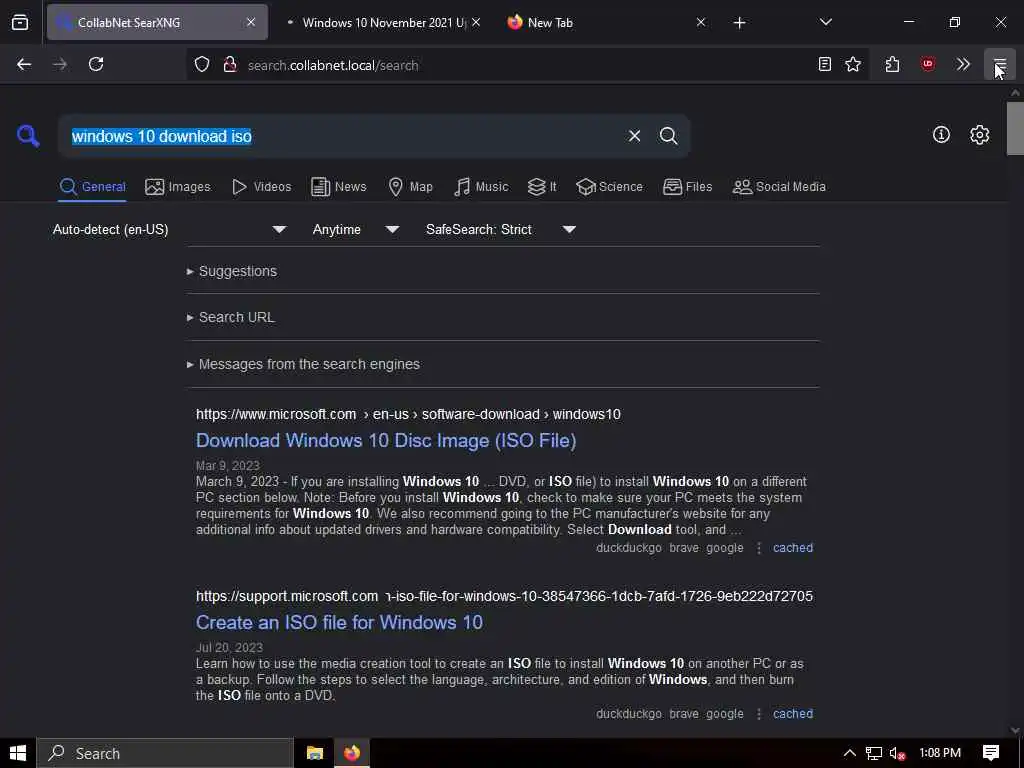Toggle reader view icon in address bar
1024x768 pixels.
[x=825, y=65]
